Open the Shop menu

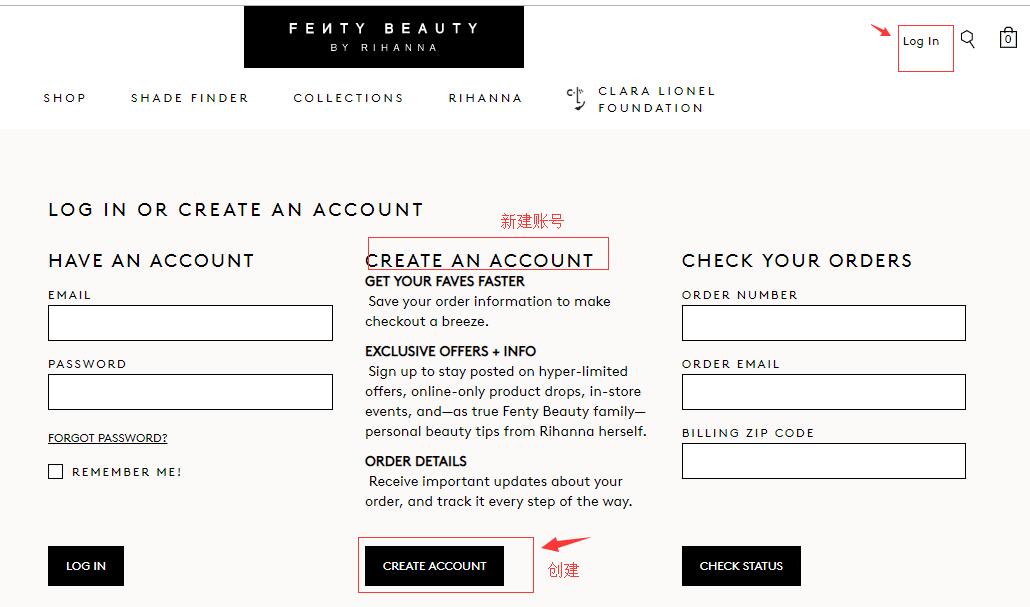pos(65,98)
